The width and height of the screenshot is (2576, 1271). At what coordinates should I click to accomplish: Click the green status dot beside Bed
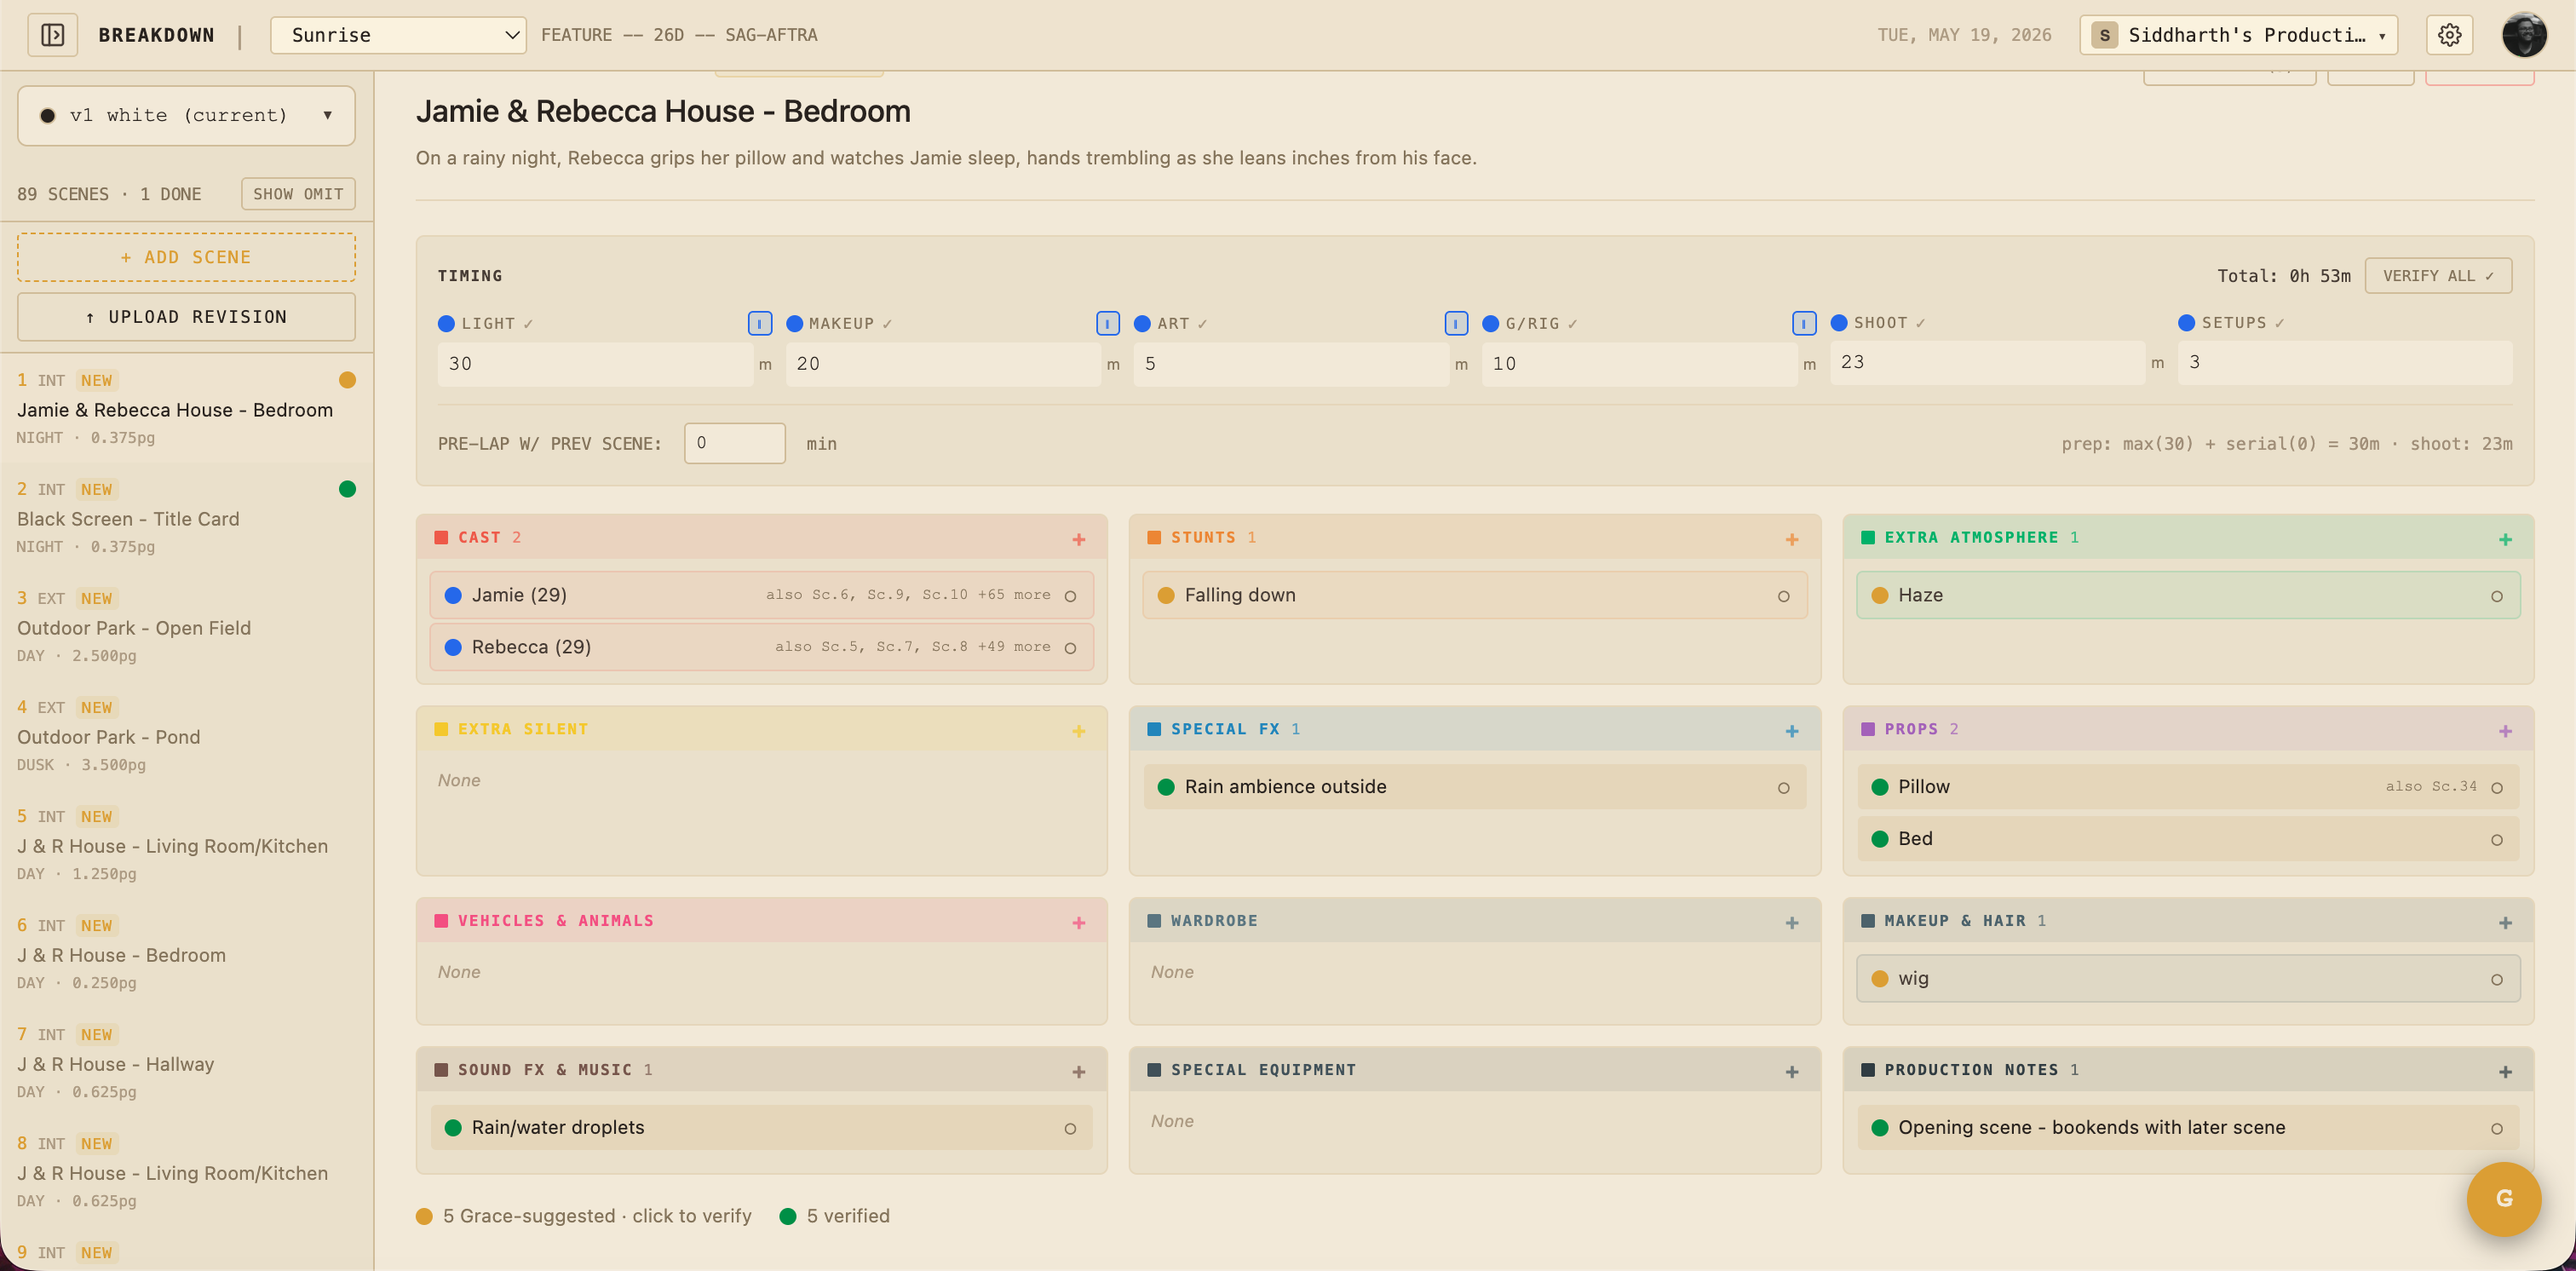click(1879, 839)
